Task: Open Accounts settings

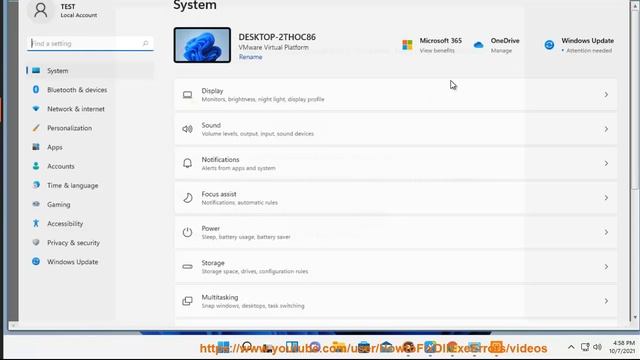Action: pyautogui.click(x=90, y=167)
